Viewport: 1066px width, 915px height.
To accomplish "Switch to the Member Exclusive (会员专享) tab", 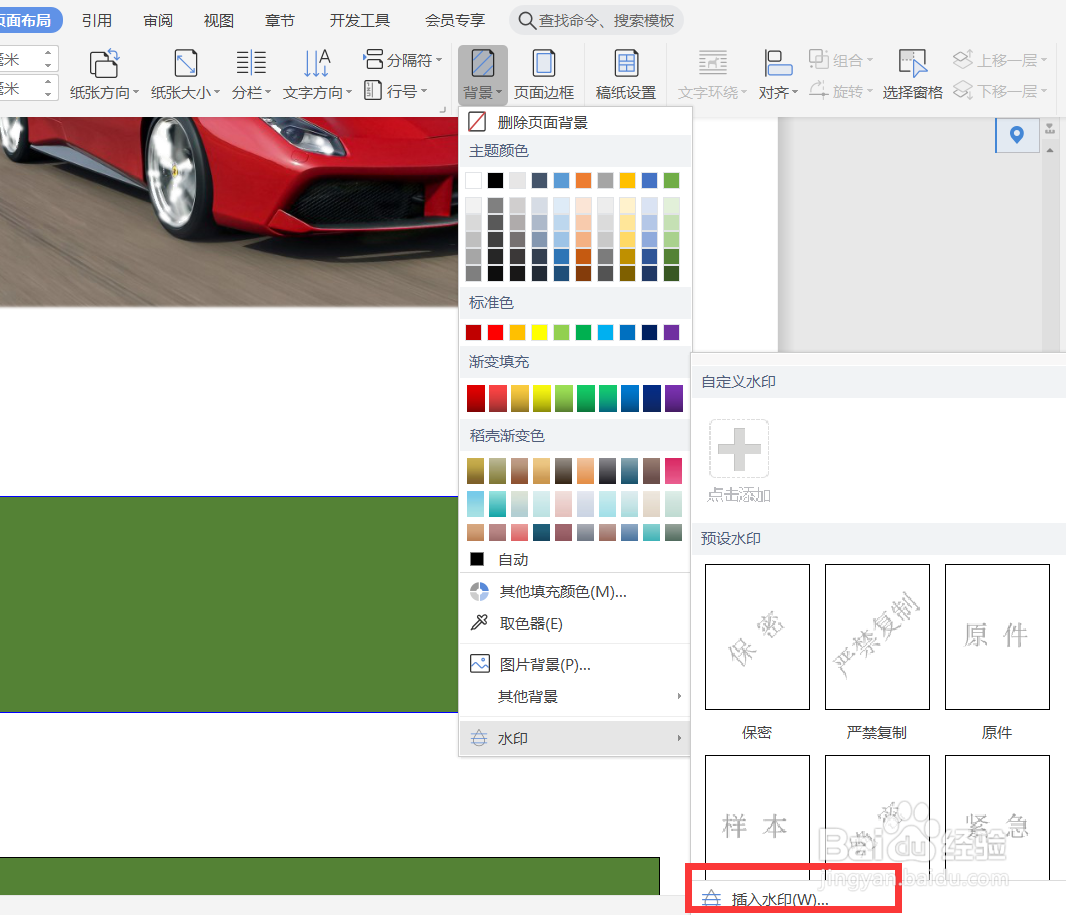I will tap(455, 20).
